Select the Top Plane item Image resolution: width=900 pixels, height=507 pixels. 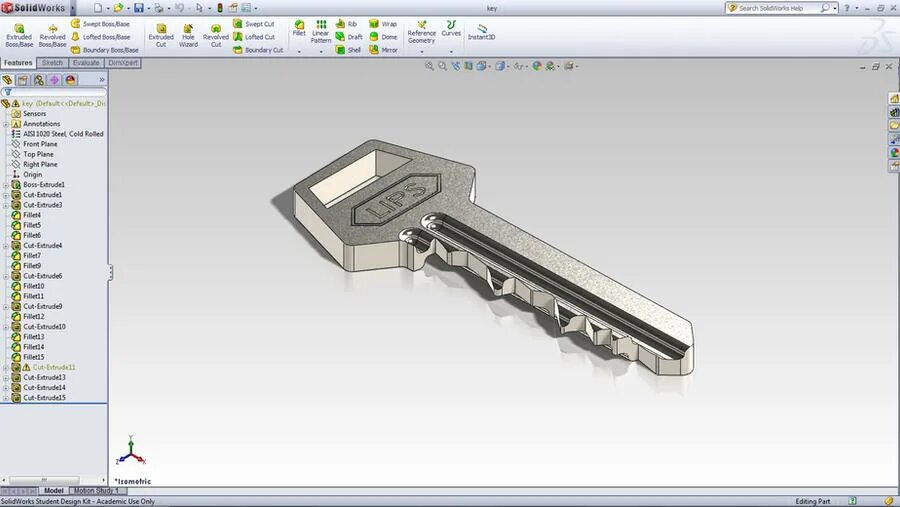38,154
